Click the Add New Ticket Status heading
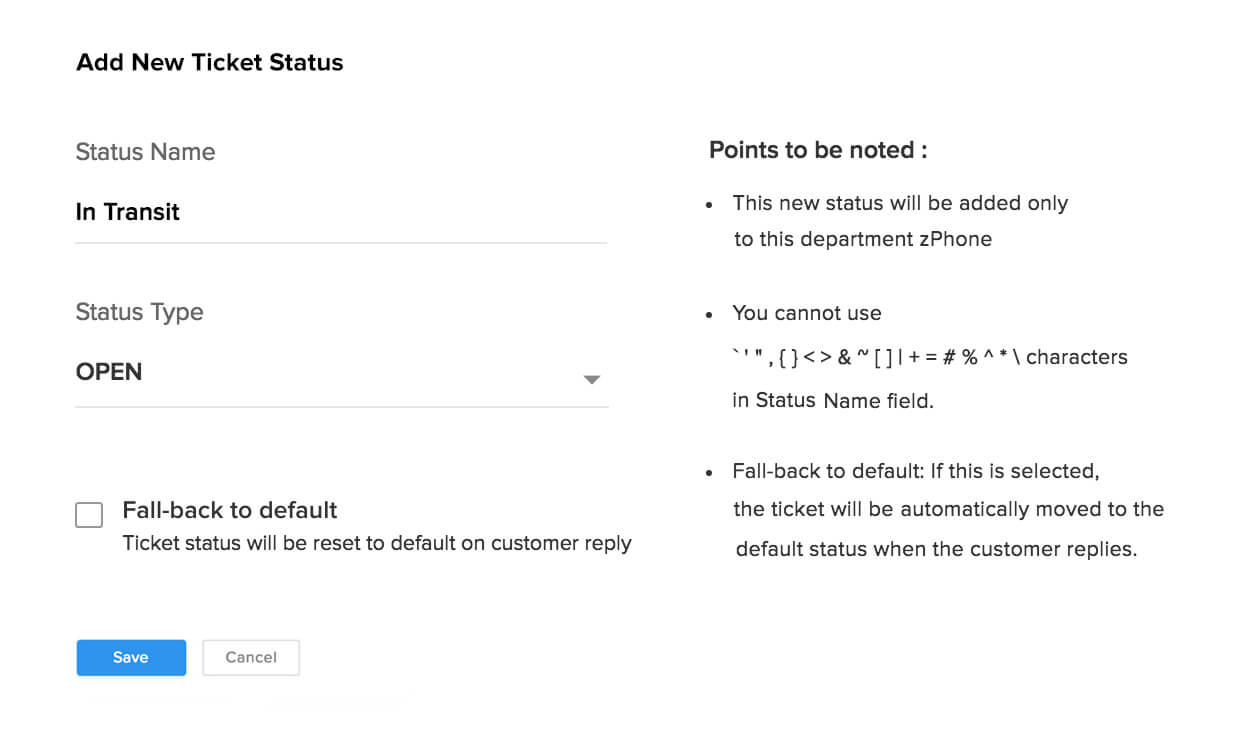The image size is (1235, 741). coord(209,62)
